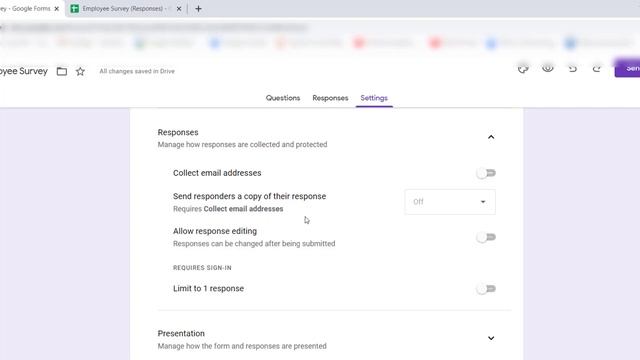The height and width of the screenshot is (360, 640).
Task: Open a new browser tab
Action: coord(198,9)
